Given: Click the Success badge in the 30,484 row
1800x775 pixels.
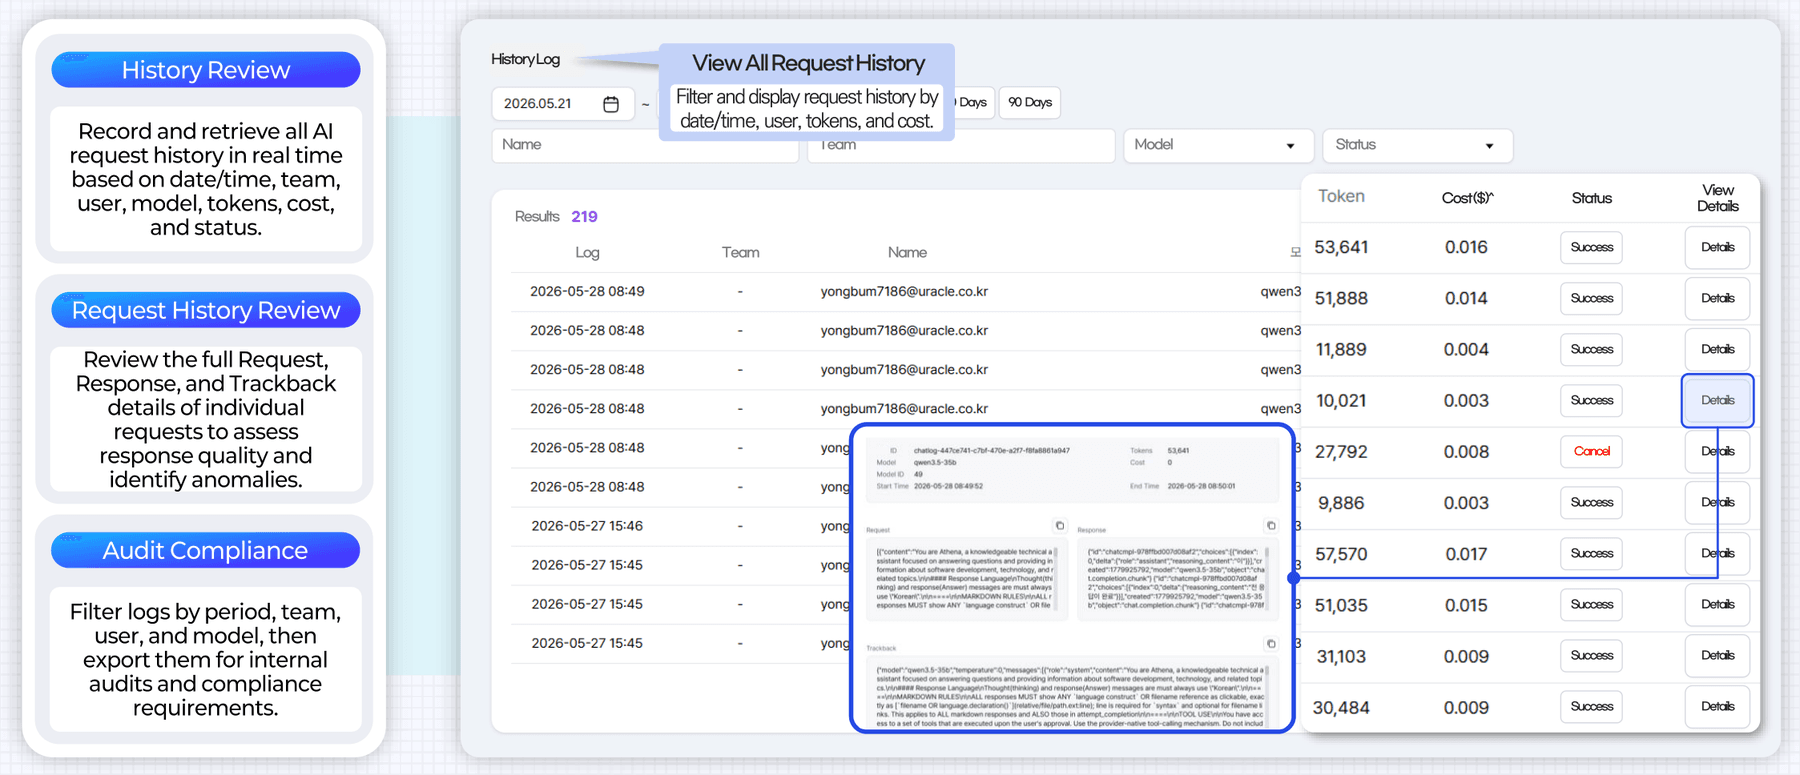Looking at the screenshot, I should [x=1591, y=706].
